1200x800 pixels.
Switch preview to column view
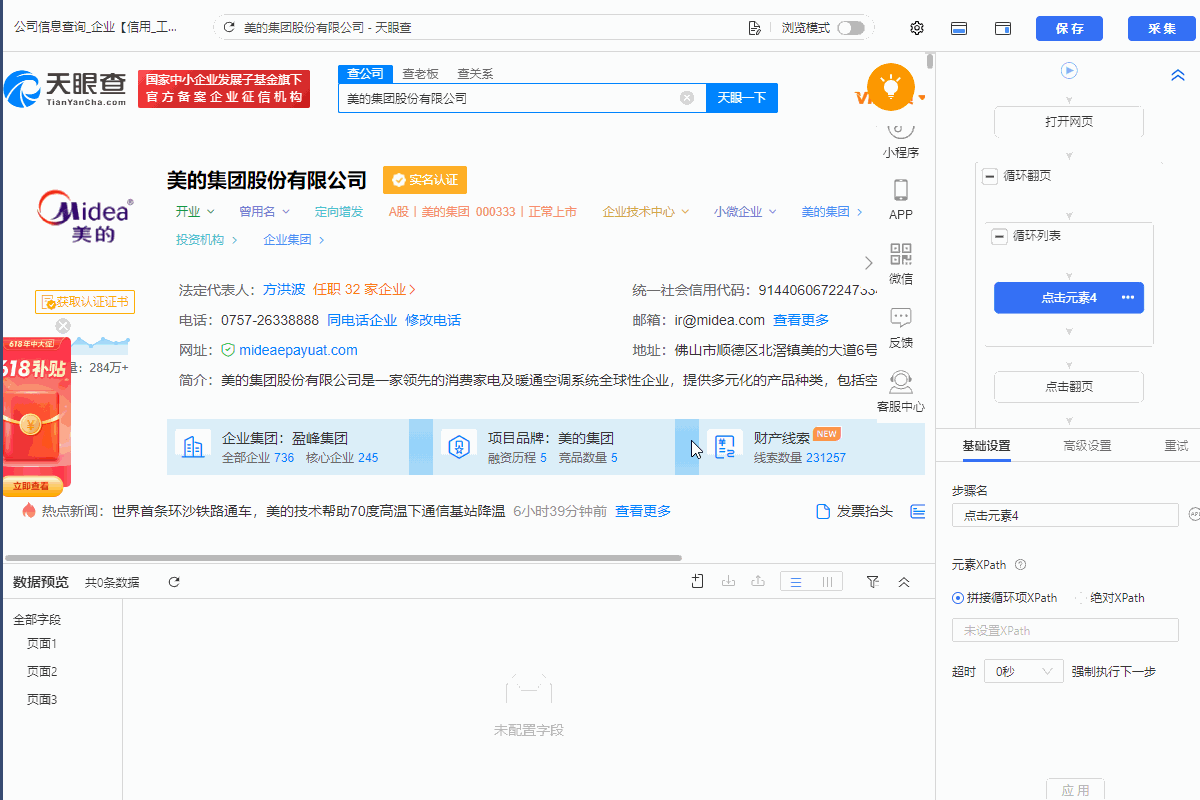click(827, 582)
